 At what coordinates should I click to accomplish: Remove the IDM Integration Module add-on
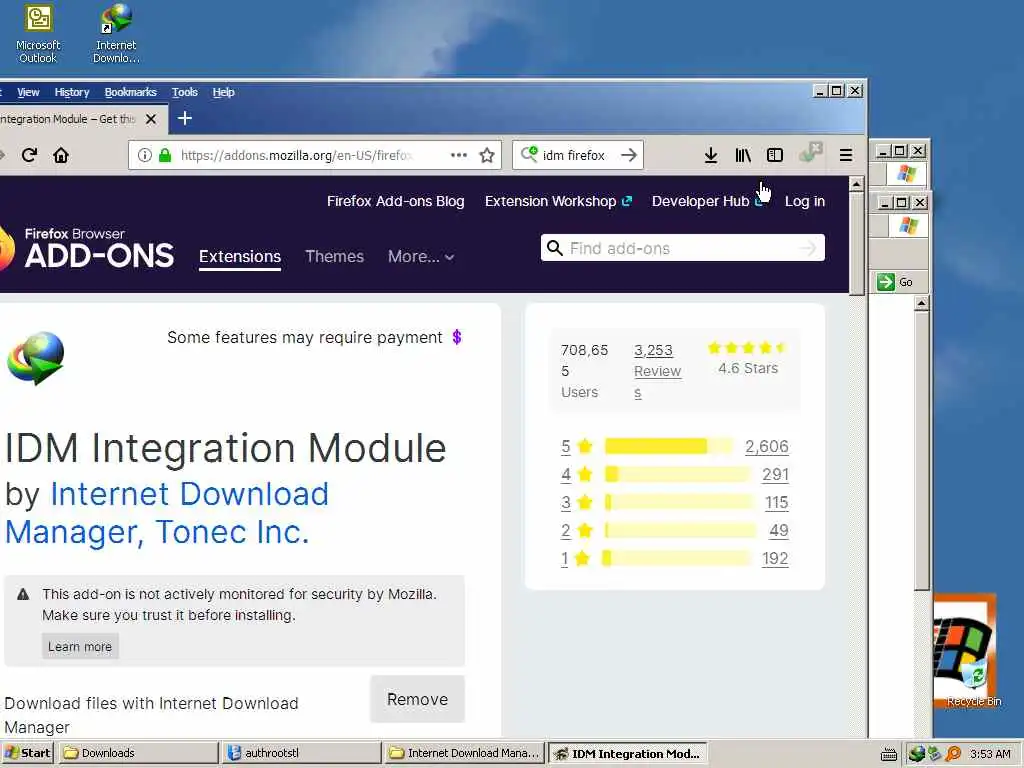pos(417,699)
